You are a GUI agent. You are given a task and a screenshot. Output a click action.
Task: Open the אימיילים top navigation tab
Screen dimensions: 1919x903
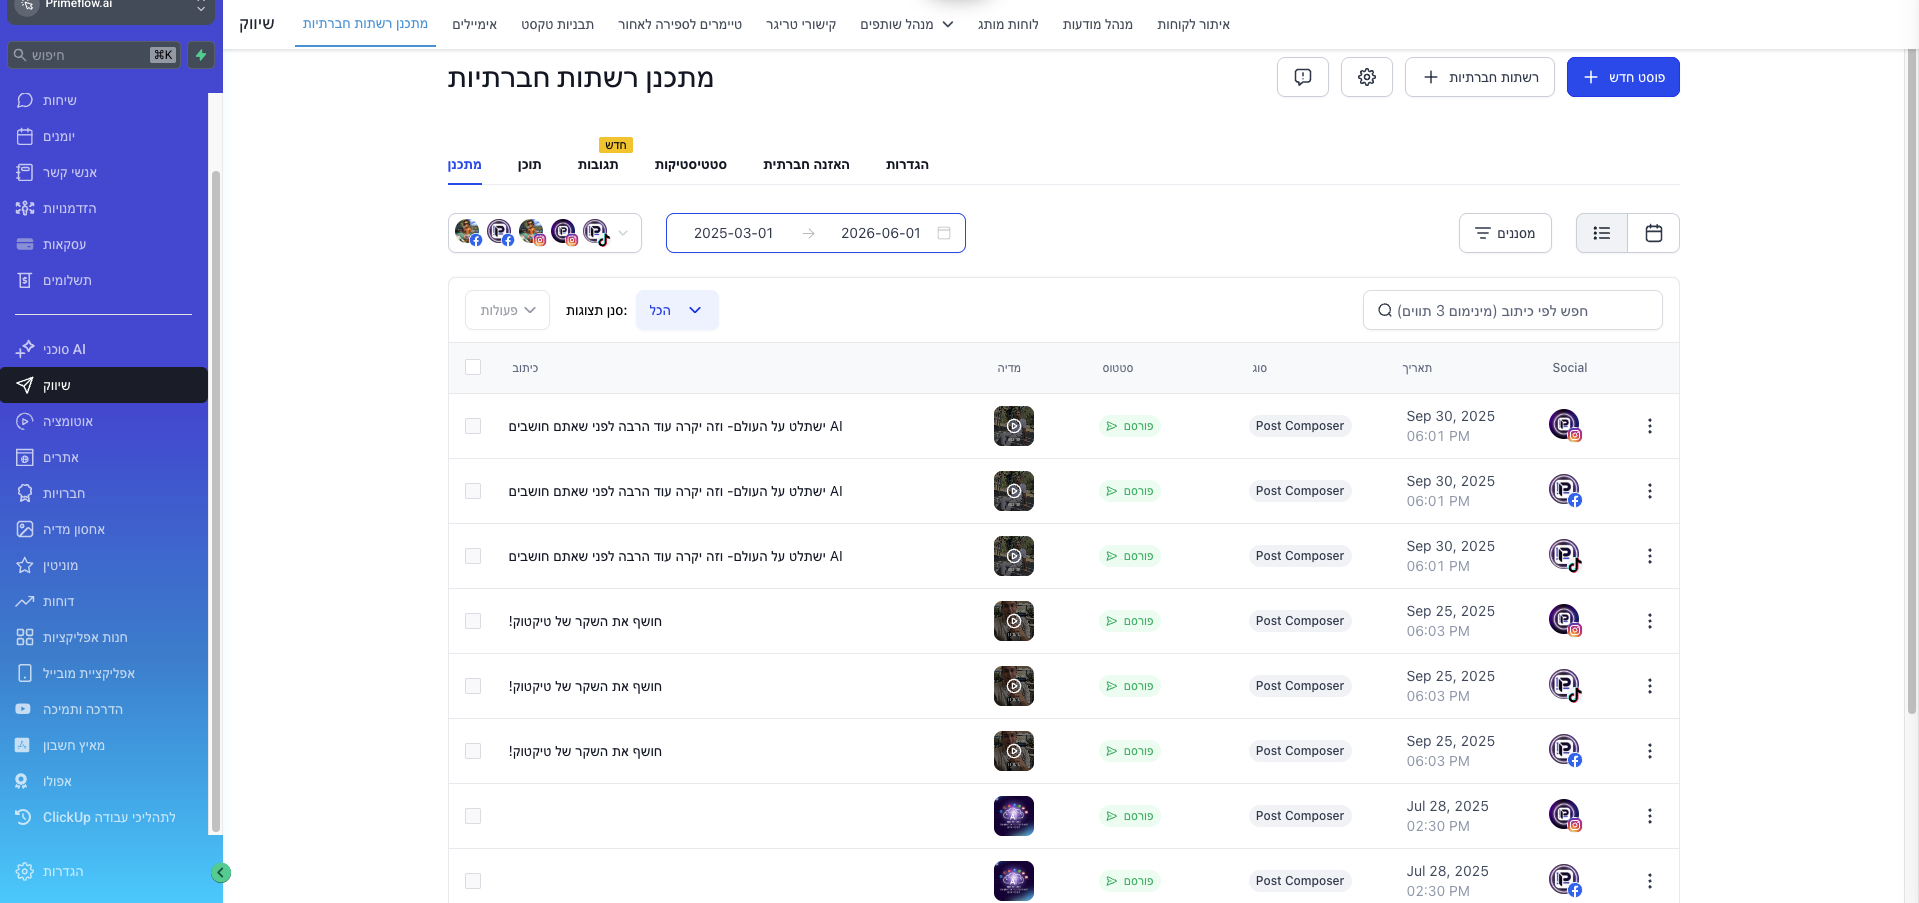(474, 24)
